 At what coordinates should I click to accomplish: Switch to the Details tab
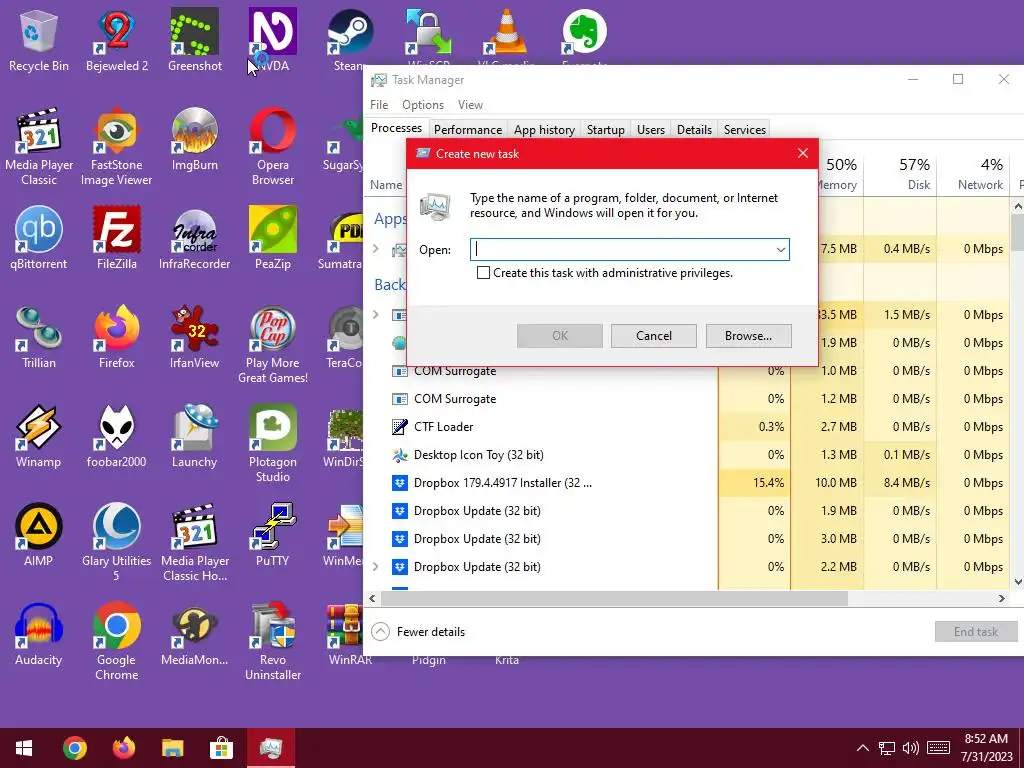[x=694, y=129]
